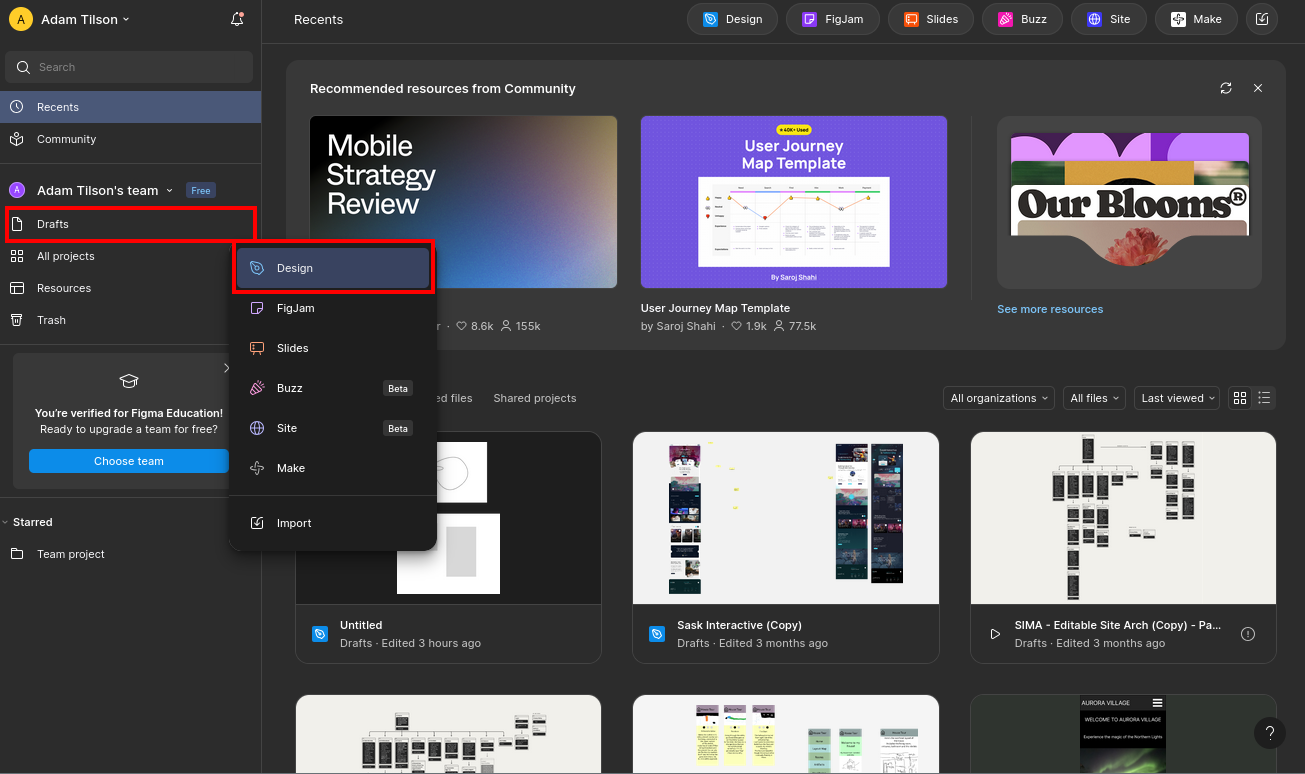
Task: Create new Buzz file from top bar
Action: (x=1021, y=19)
